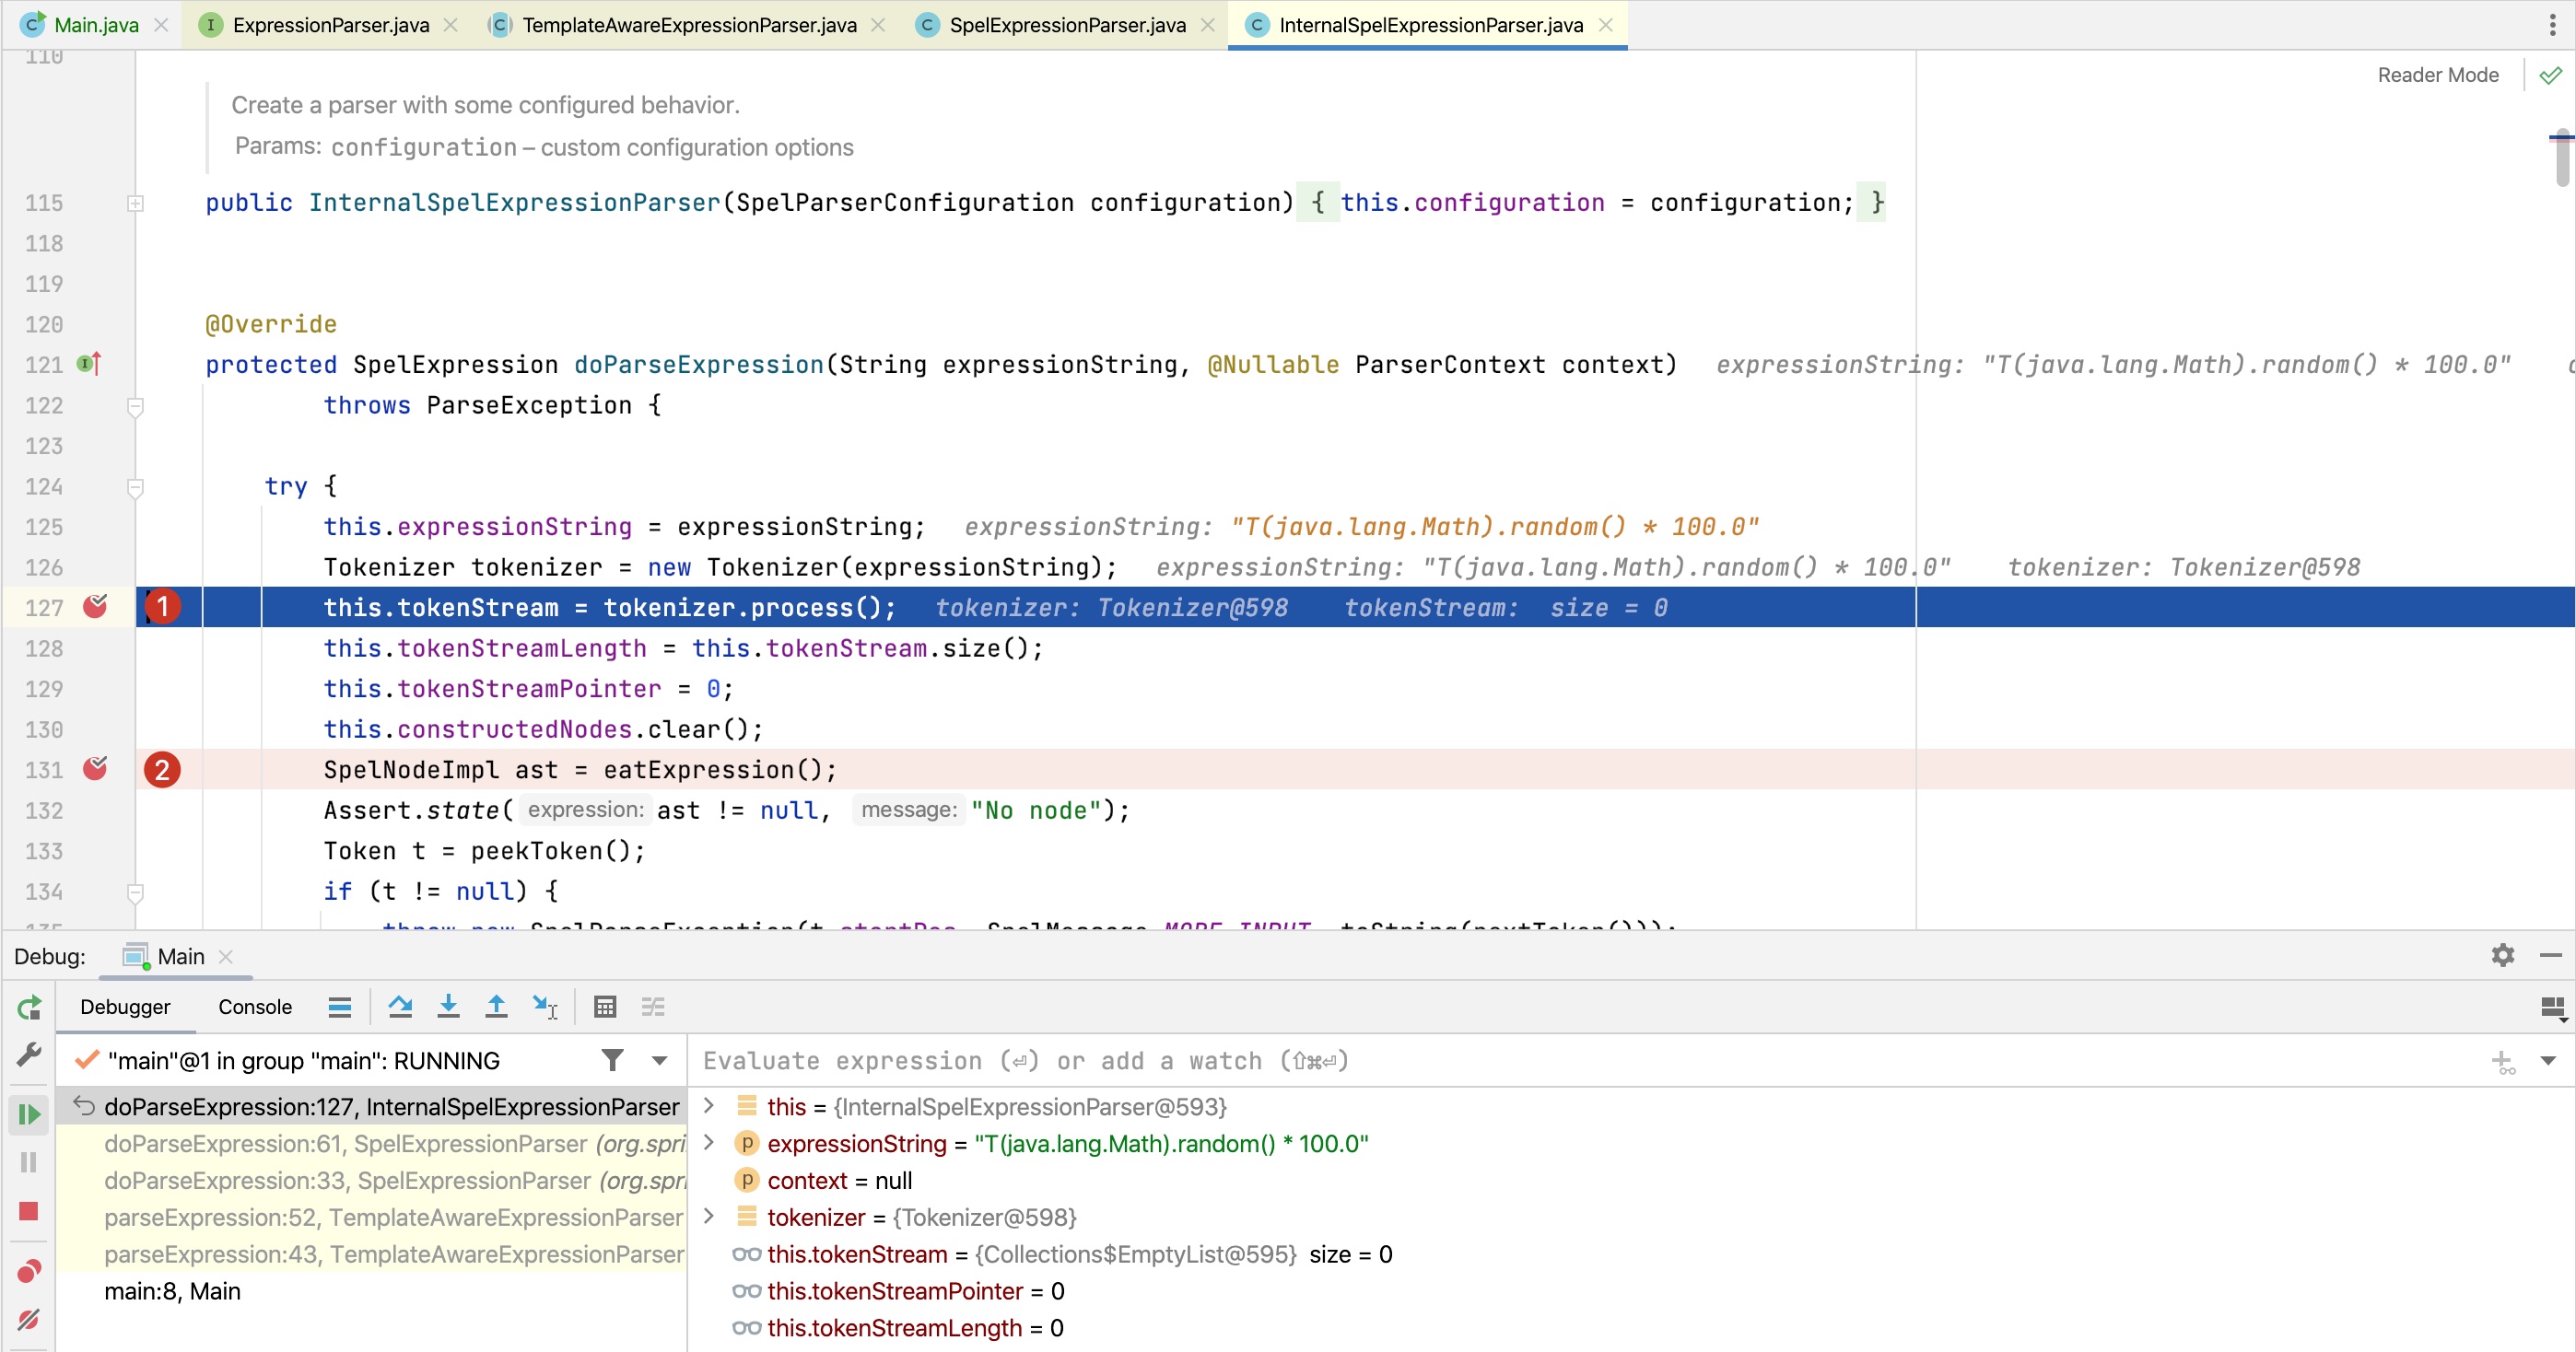The width and height of the screenshot is (2576, 1352).
Task: Click the Step Over button
Action: coord(401,1007)
